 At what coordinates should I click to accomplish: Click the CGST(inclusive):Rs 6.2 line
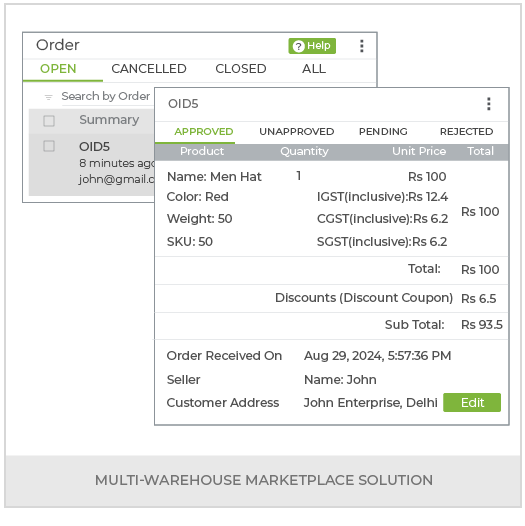click(x=382, y=219)
